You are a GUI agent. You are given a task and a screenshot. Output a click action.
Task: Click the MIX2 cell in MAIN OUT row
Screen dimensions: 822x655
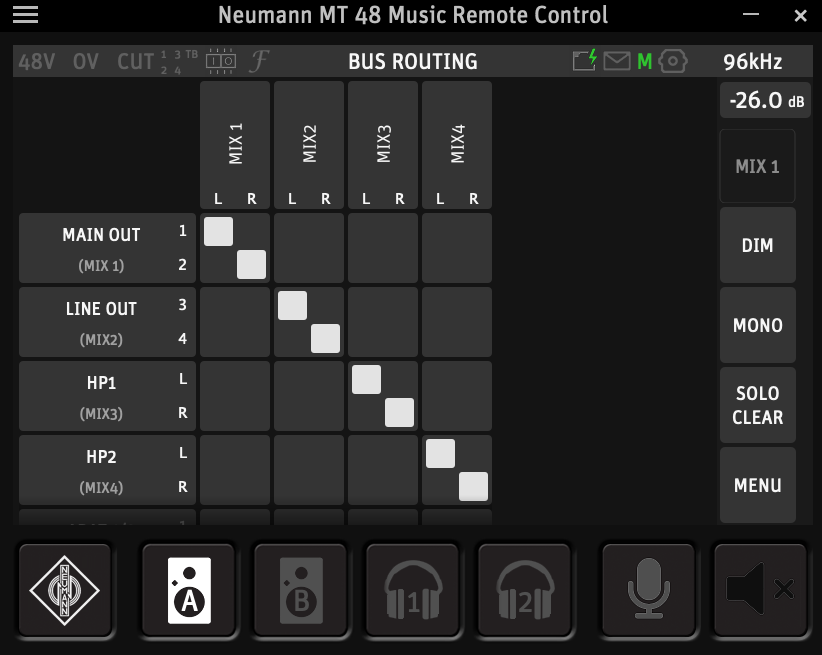[x=309, y=248]
